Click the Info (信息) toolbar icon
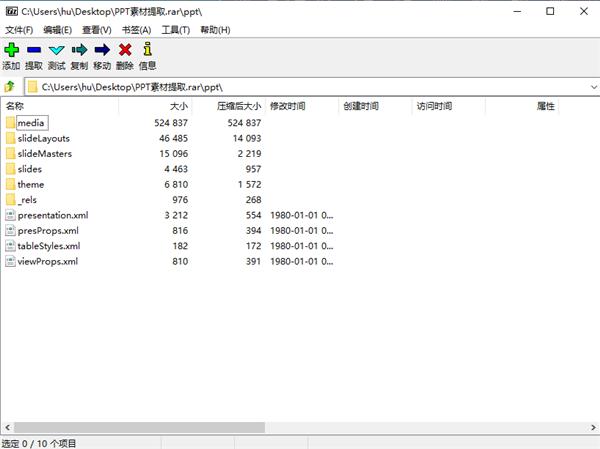 click(148, 50)
